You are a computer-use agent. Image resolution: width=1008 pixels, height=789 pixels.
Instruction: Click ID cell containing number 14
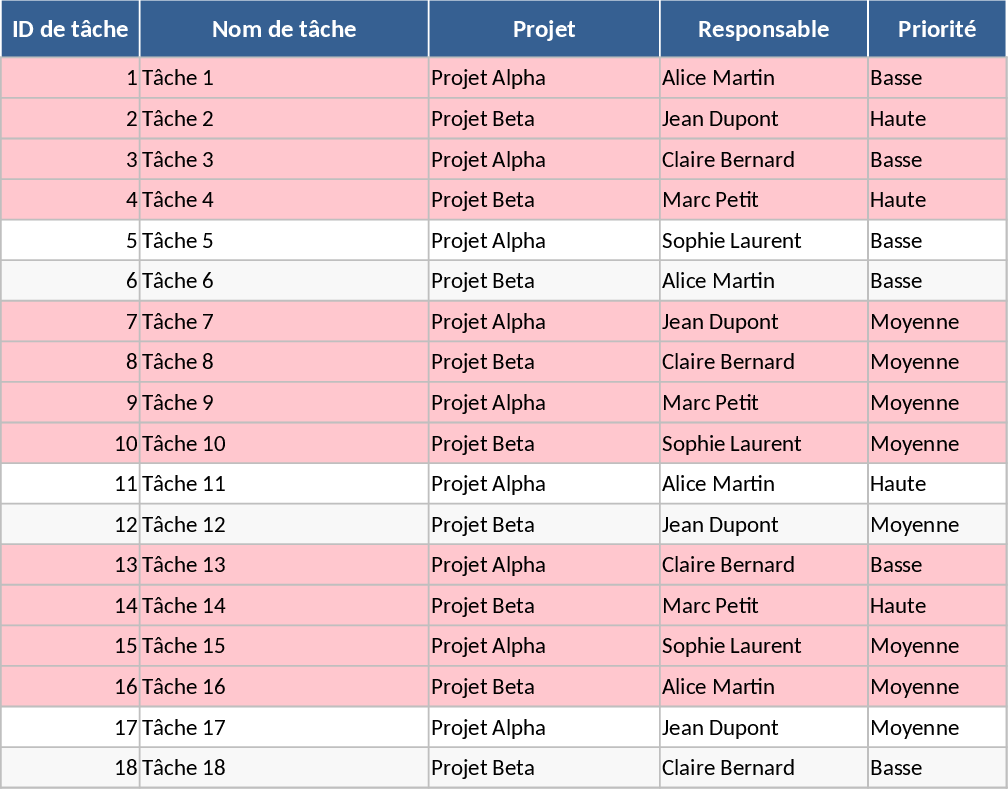pos(70,606)
